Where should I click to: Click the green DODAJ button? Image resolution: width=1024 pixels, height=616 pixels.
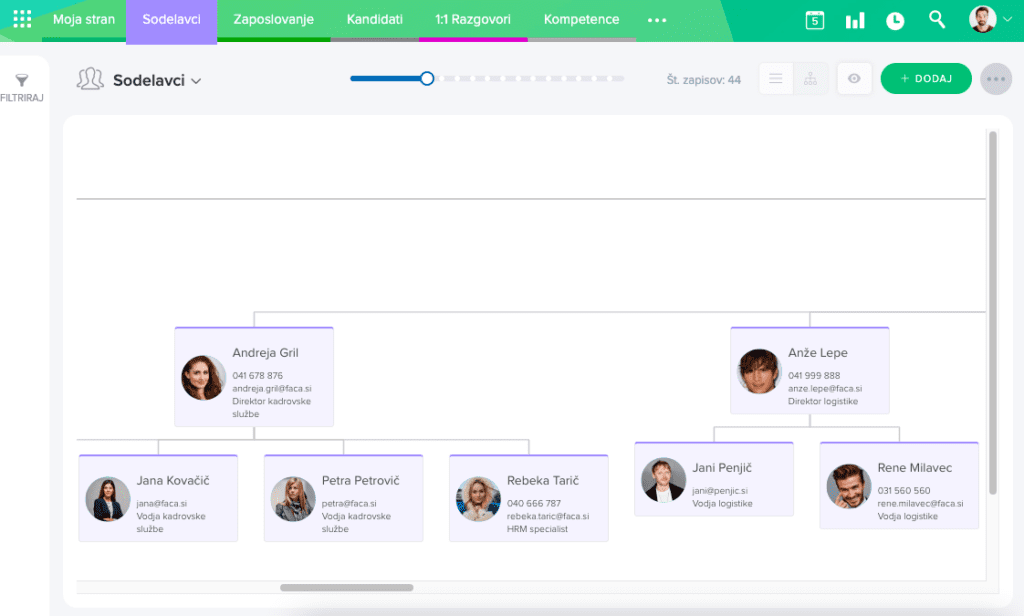click(925, 77)
